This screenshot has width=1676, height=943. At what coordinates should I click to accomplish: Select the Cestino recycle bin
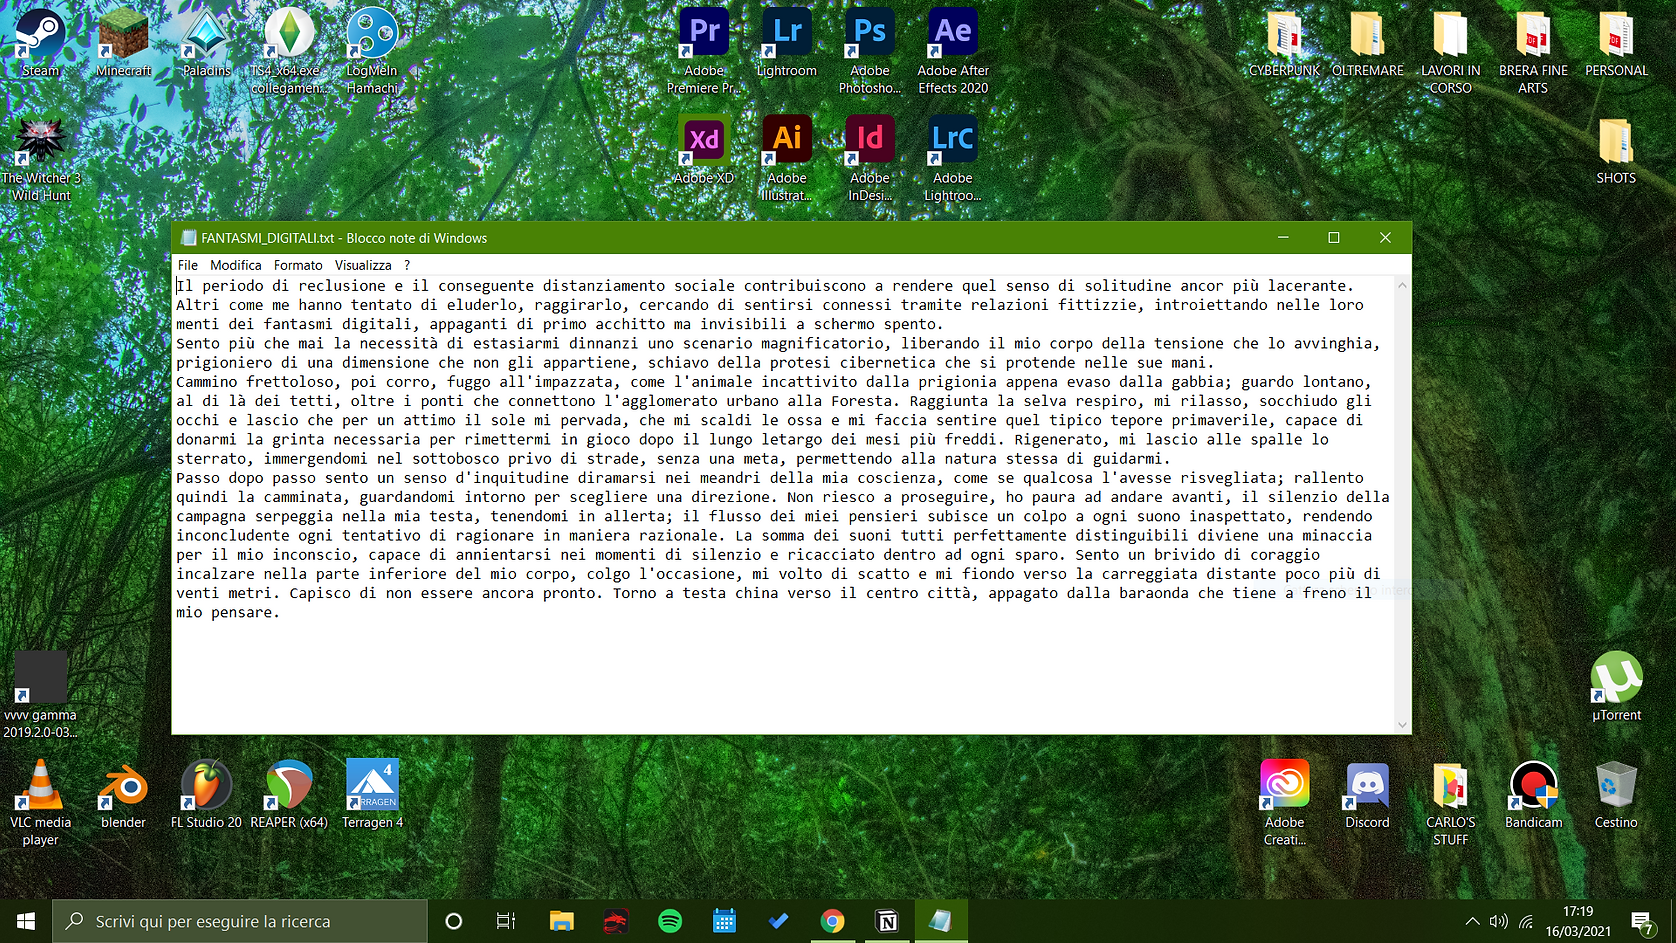1616,795
